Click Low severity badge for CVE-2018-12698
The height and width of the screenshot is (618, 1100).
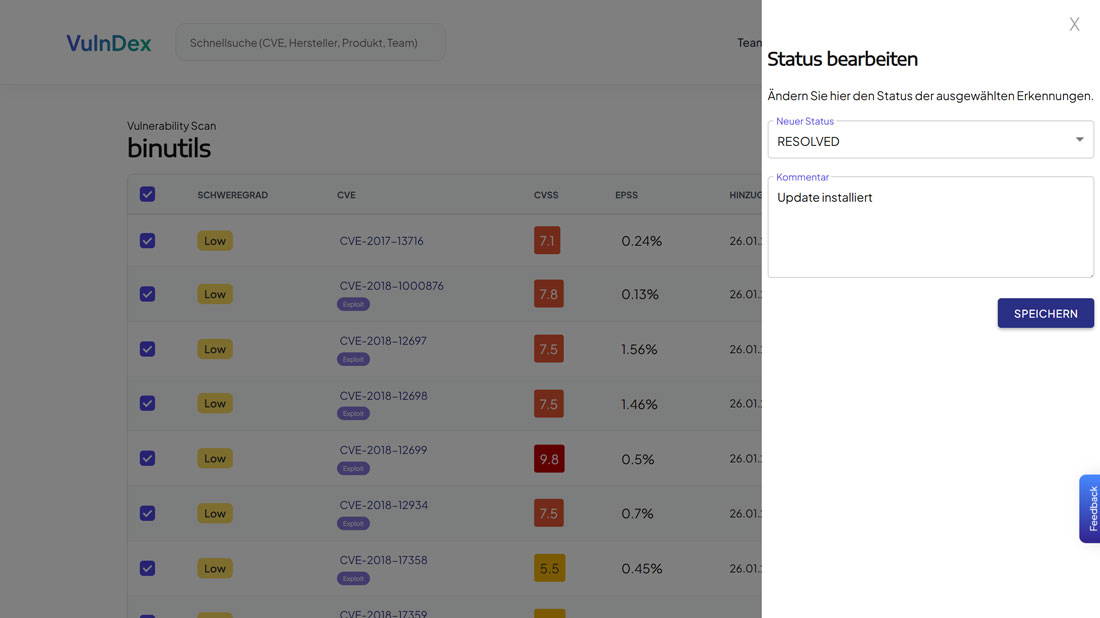click(215, 404)
